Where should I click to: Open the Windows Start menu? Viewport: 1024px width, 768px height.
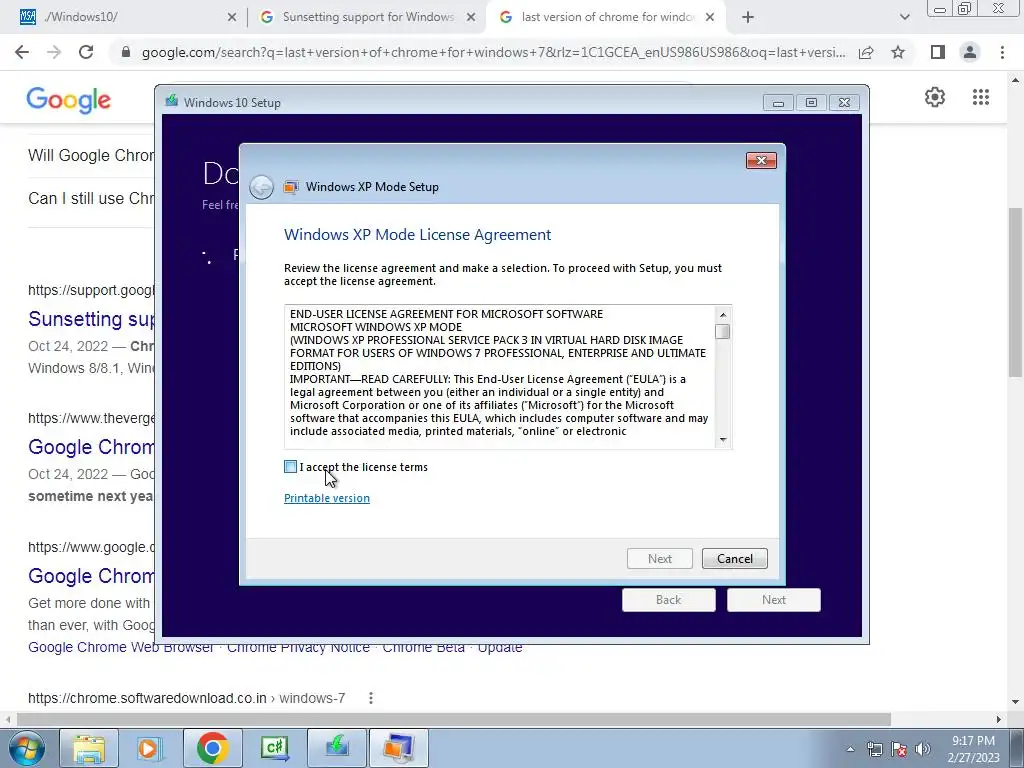[25, 748]
